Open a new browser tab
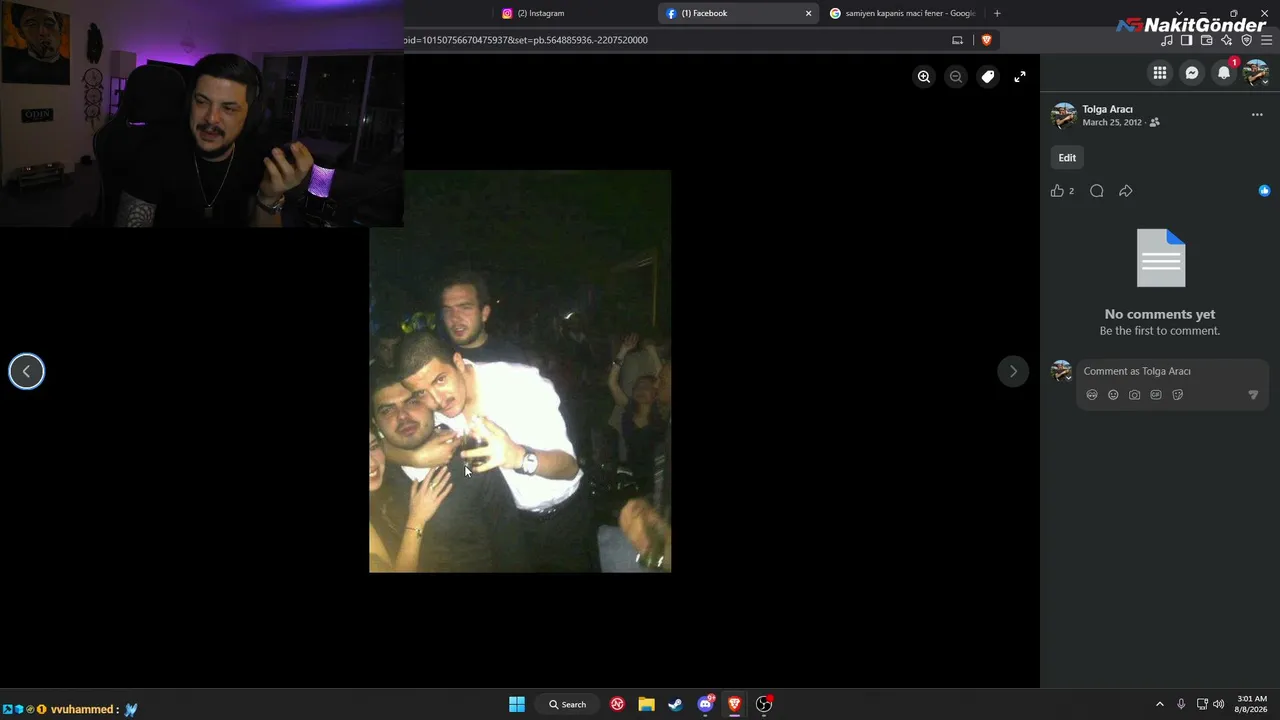 click(997, 13)
